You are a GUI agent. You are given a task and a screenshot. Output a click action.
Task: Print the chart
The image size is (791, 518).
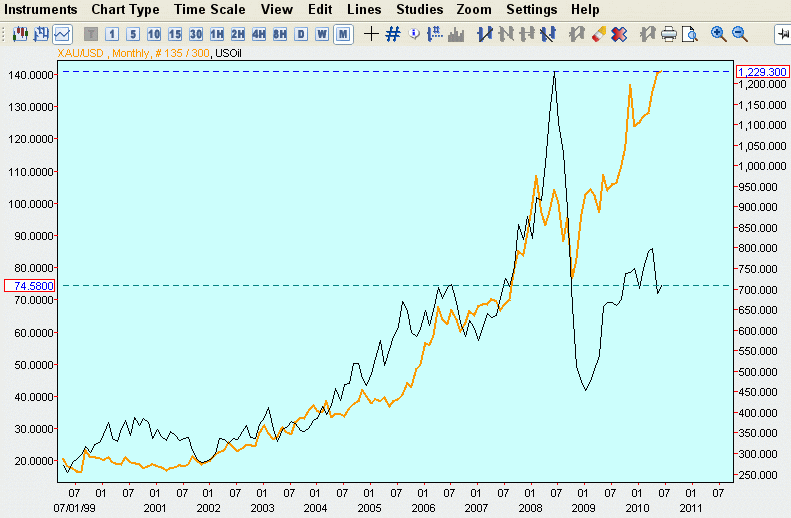669,34
